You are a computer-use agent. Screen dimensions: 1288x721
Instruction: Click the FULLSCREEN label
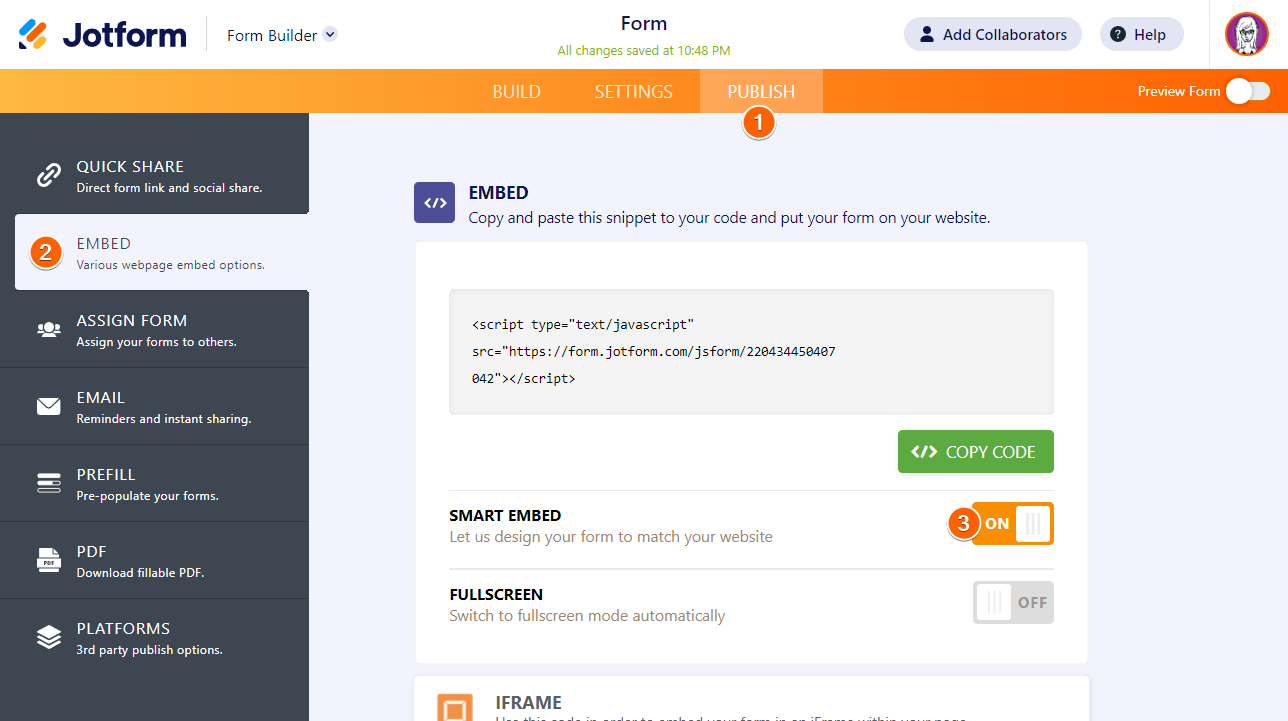tap(496, 594)
